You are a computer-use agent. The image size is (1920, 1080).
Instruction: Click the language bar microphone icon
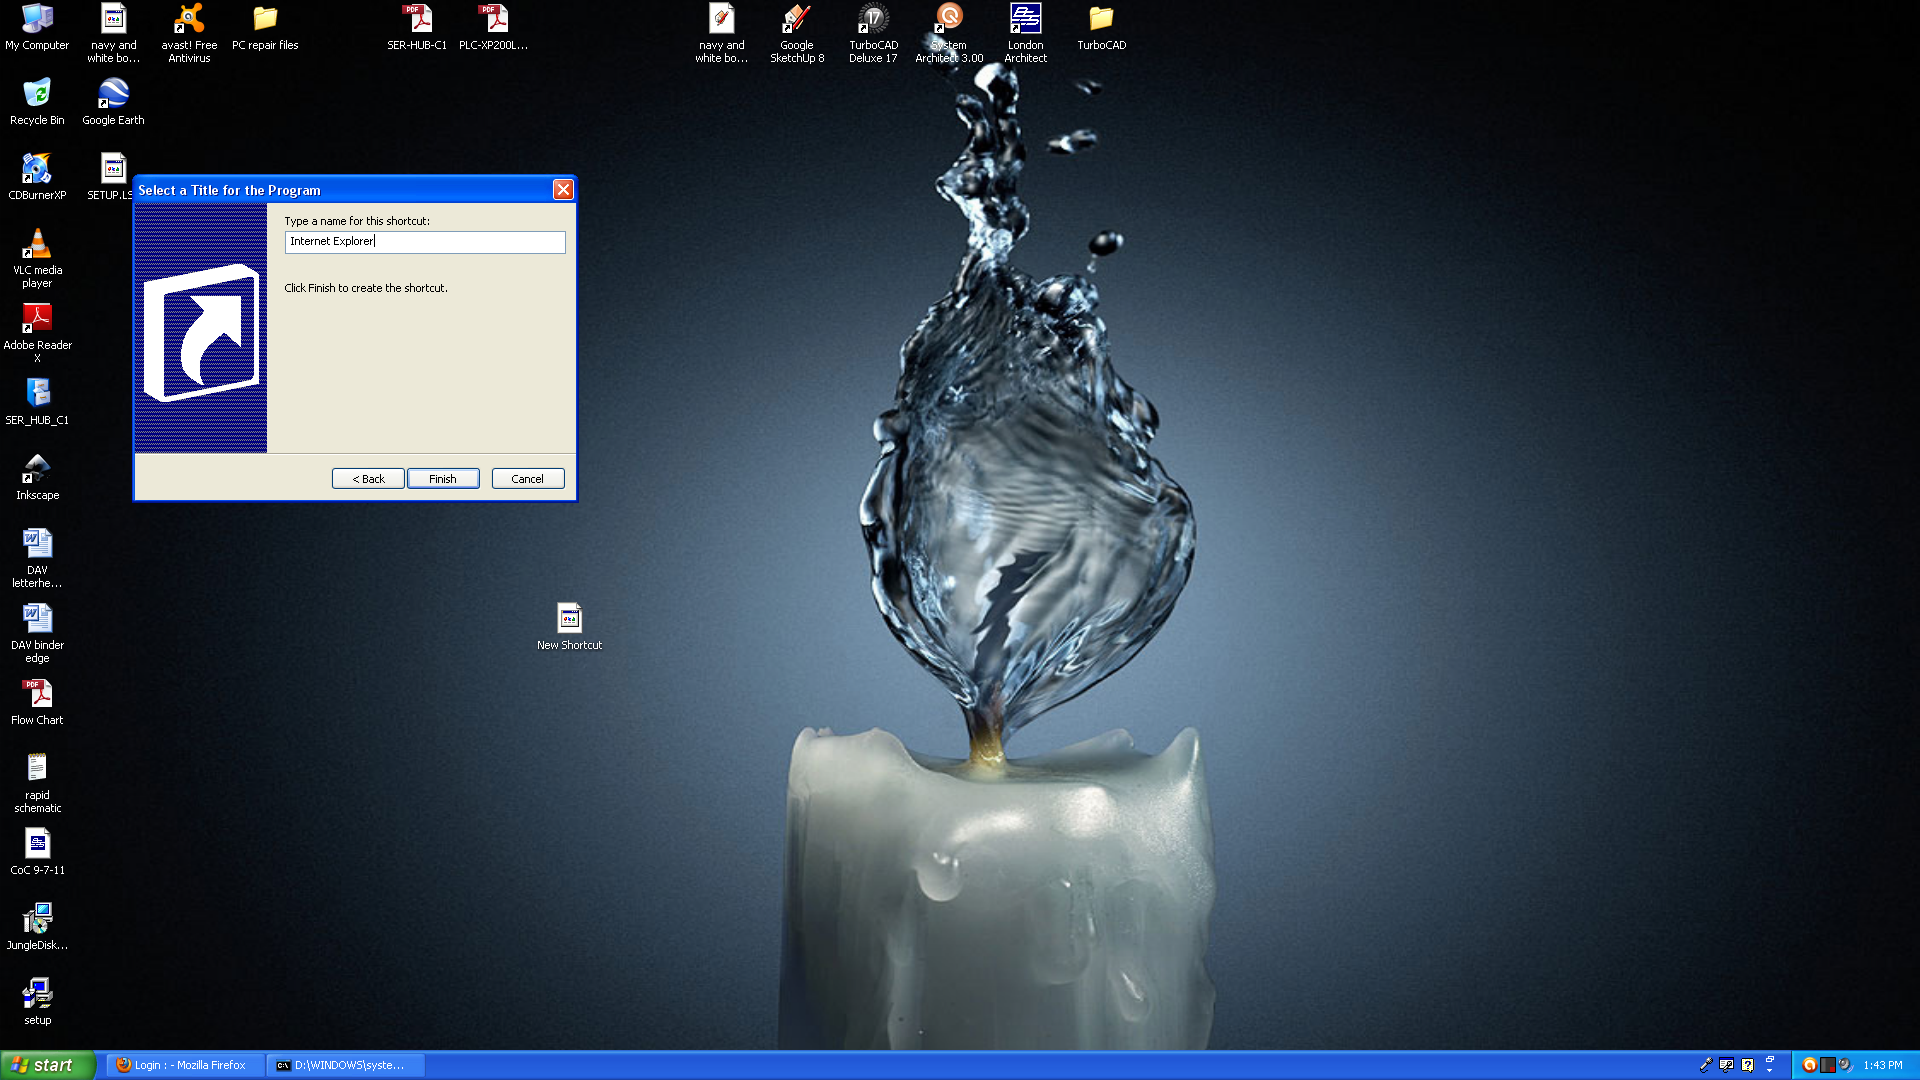click(x=1706, y=1065)
